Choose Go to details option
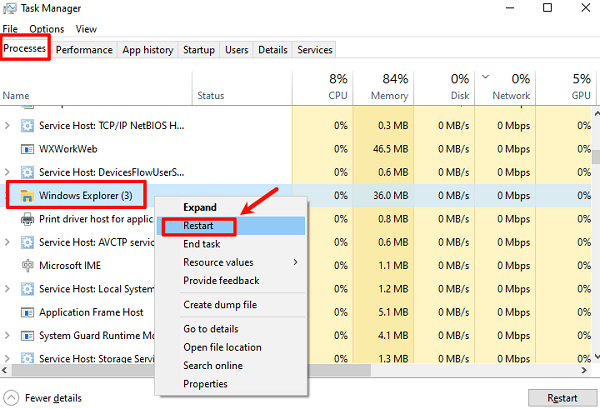 (231, 329)
